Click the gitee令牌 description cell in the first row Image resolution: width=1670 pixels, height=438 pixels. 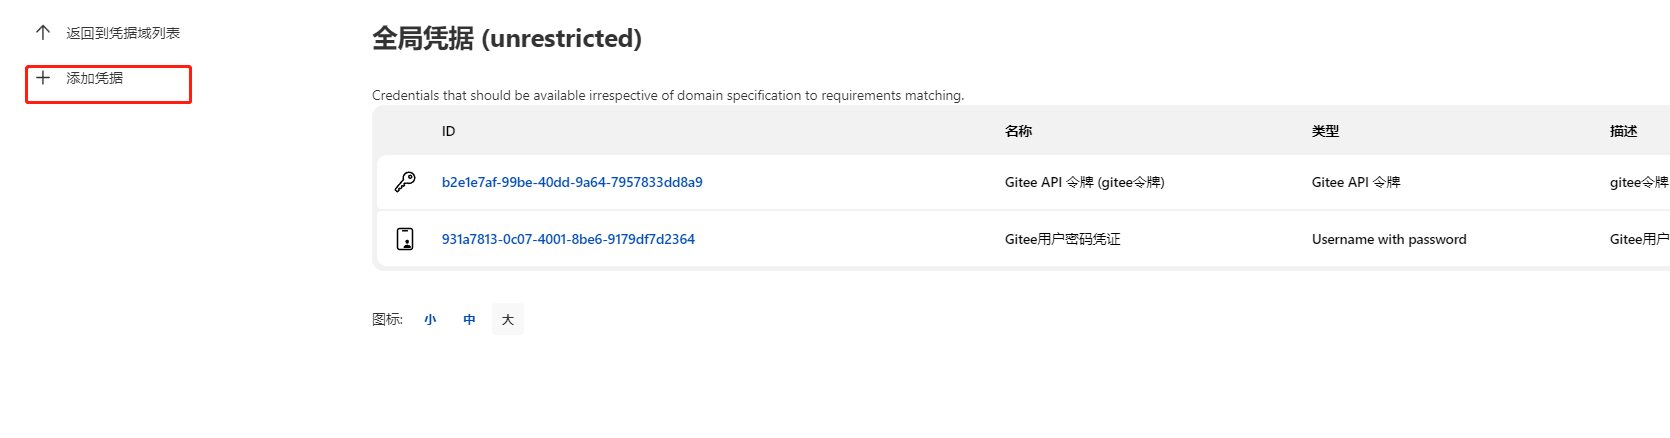(1639, 182)
